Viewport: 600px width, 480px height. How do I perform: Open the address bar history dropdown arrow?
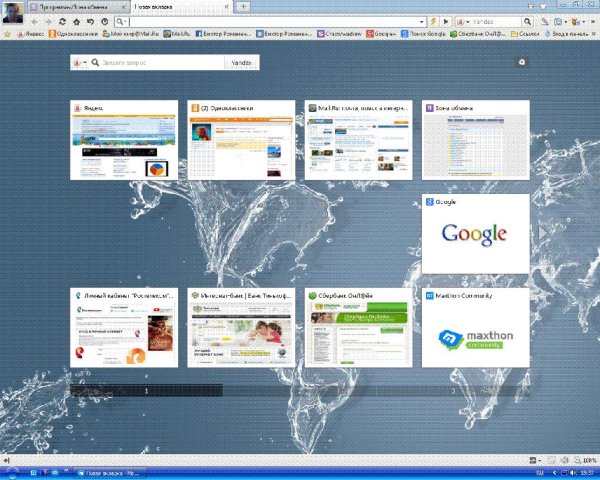pyautogui.click(x=421, y=22)
